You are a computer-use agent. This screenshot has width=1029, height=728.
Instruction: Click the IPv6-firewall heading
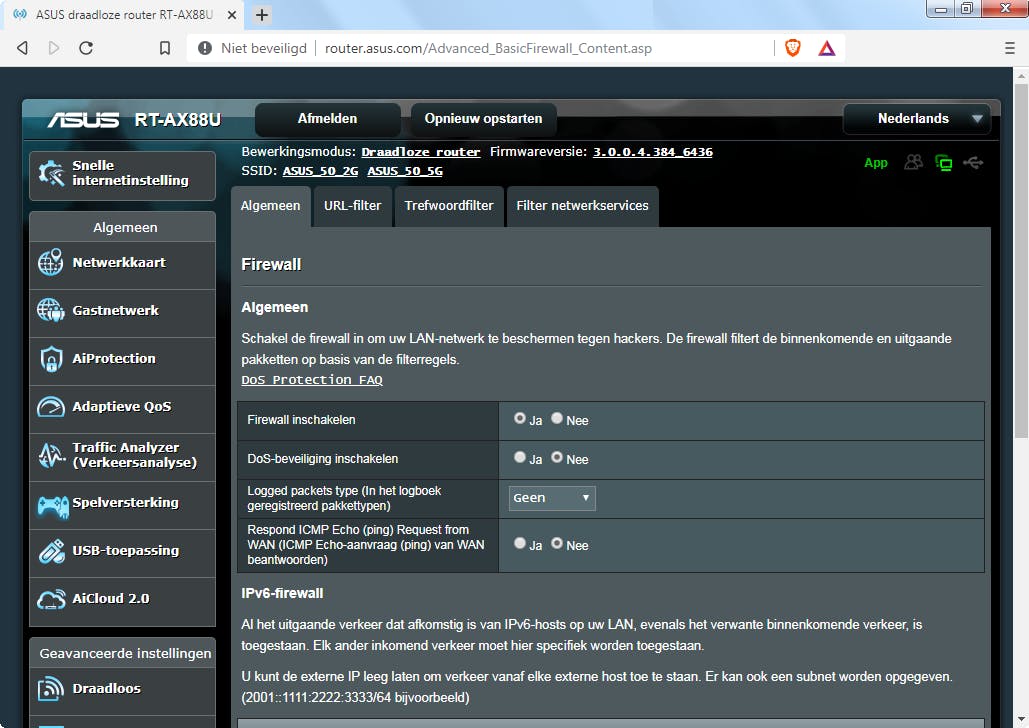click(282, 593)
